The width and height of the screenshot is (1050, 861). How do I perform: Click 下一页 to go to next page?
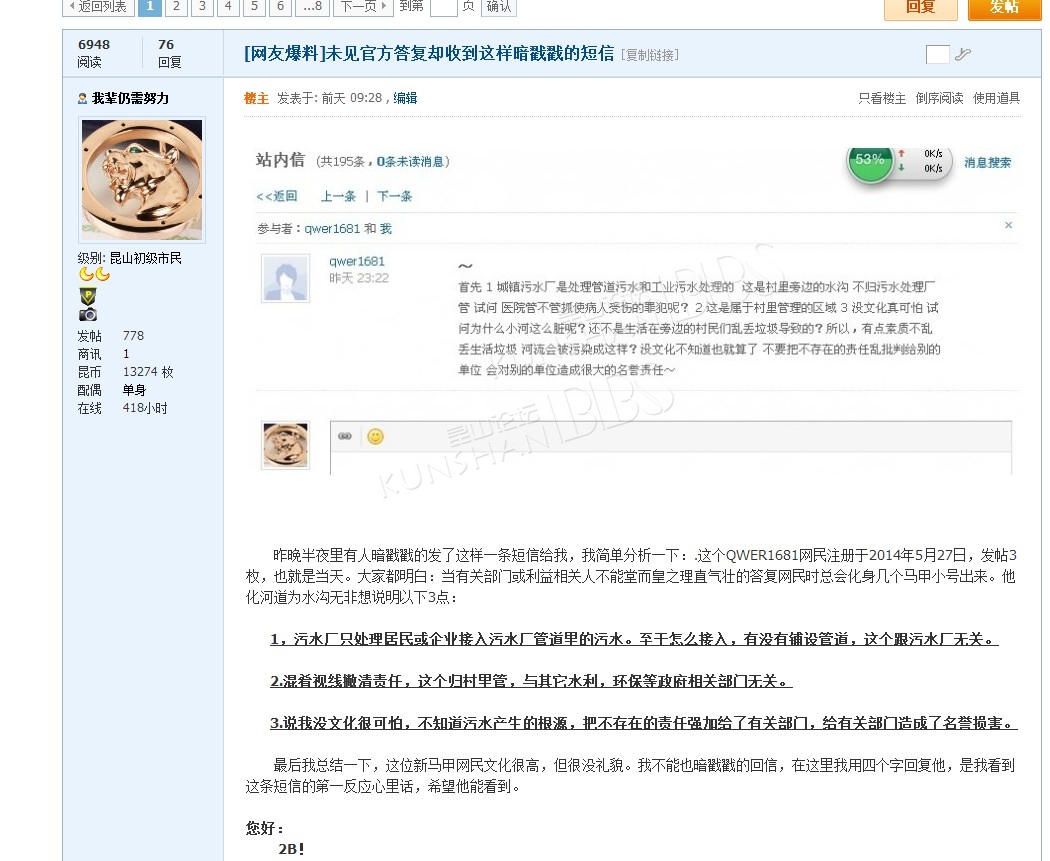[364, 7]
